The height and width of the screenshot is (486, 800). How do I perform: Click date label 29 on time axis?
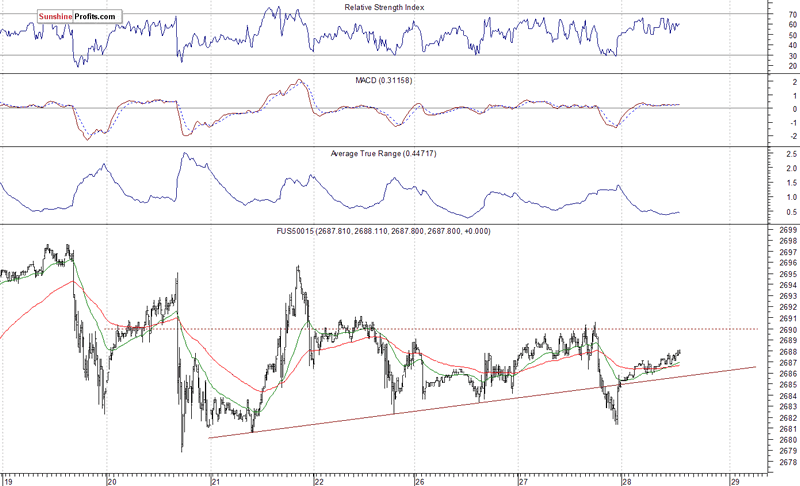[735, 481]
